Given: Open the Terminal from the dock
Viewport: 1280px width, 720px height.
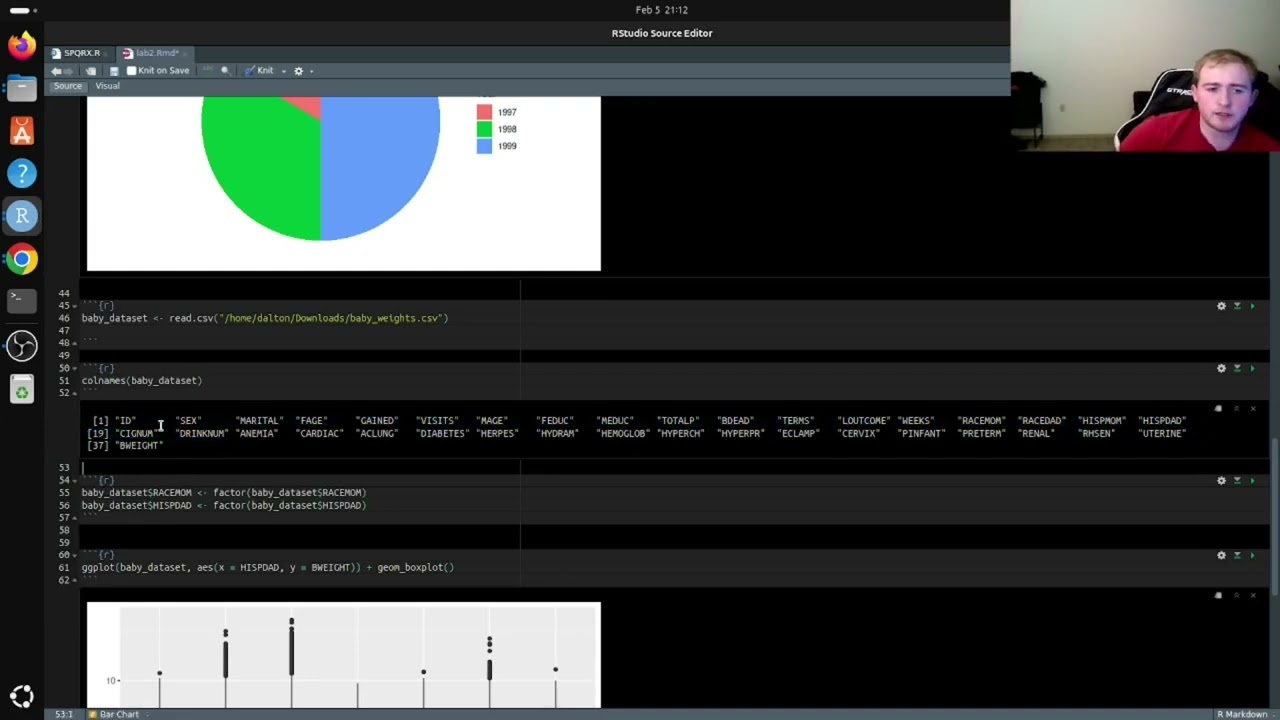Looking at the screenshot, I should coord(22,302).
